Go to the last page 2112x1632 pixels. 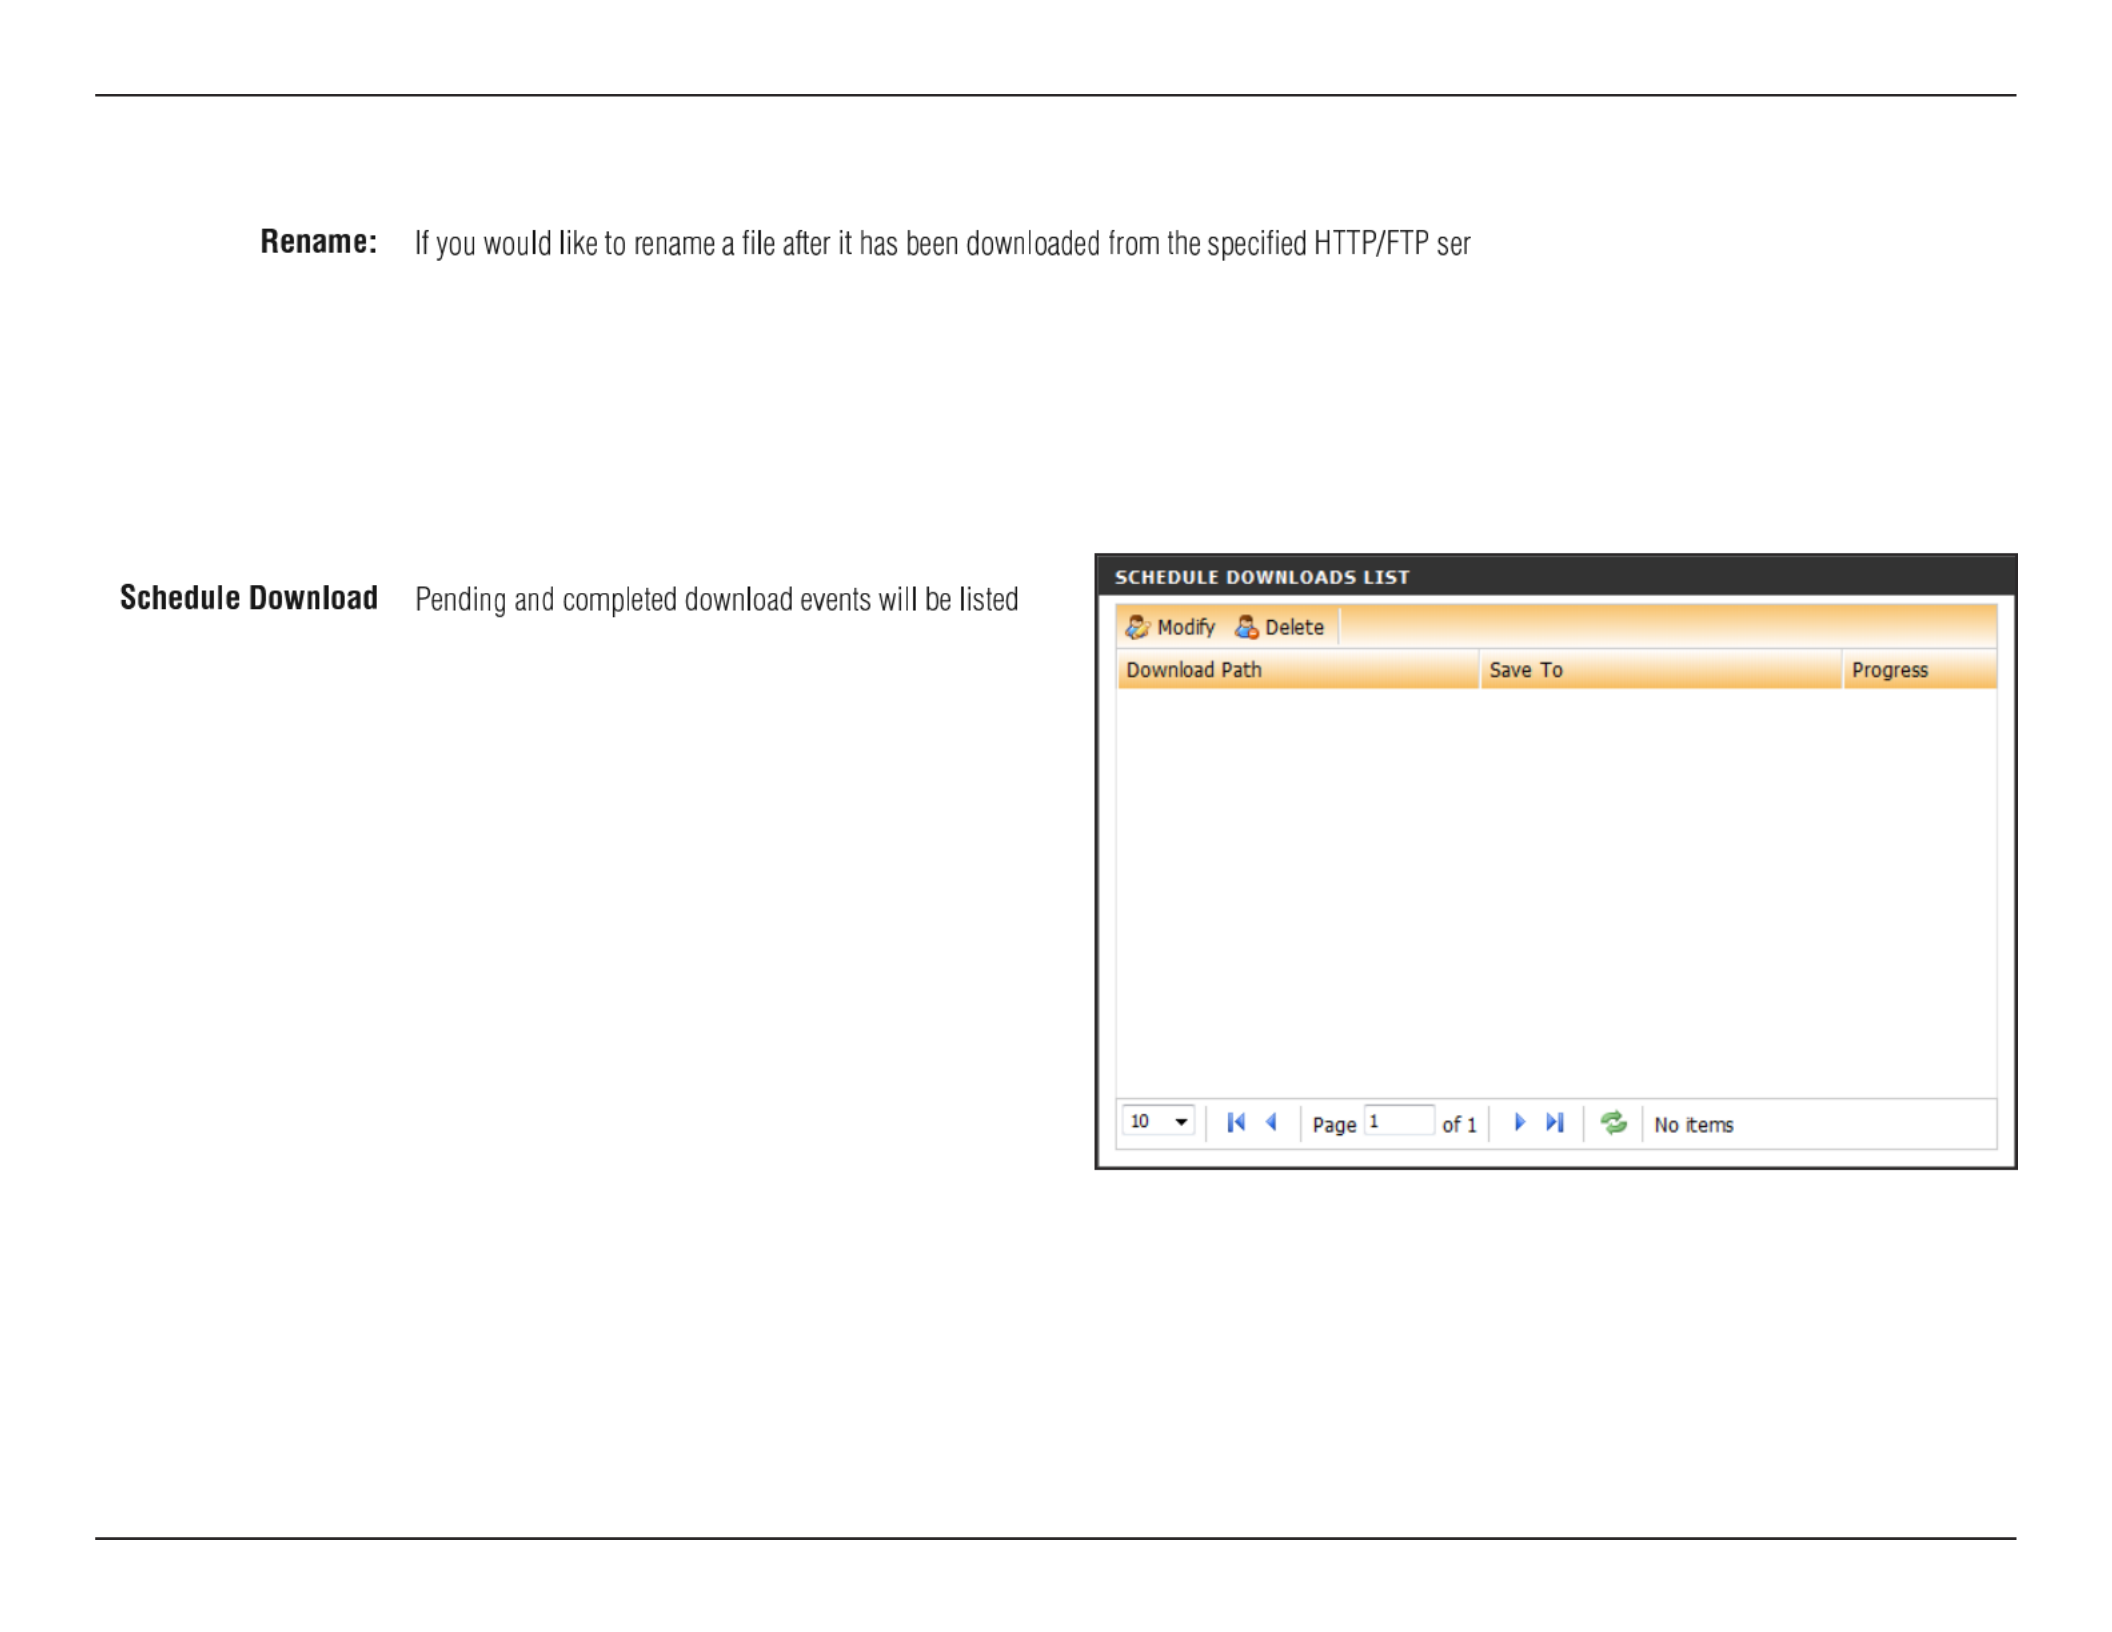click(x=1555, y=1122)
